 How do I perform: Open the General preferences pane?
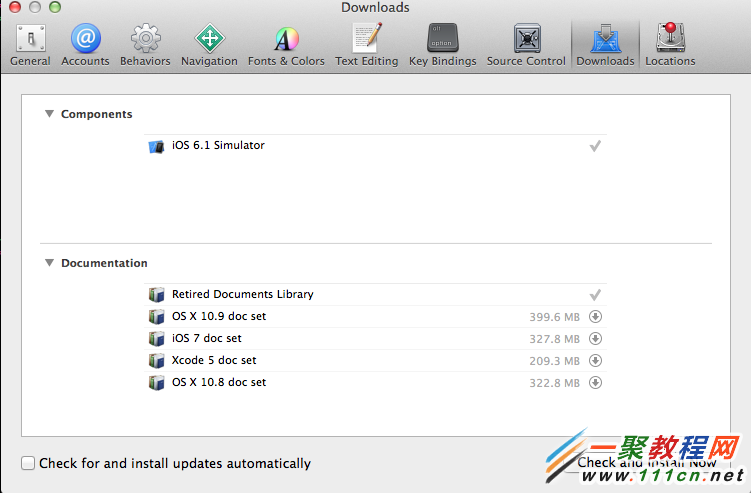31,45
